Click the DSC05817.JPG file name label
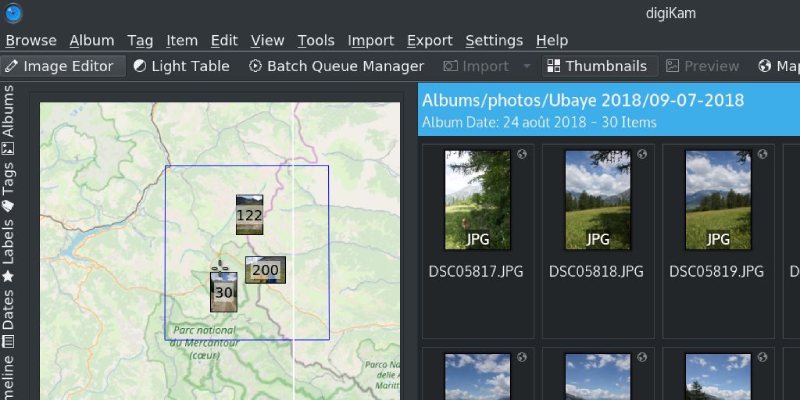Image resolution: width=800 pixels, height=400 pixels. click(476, 271)
